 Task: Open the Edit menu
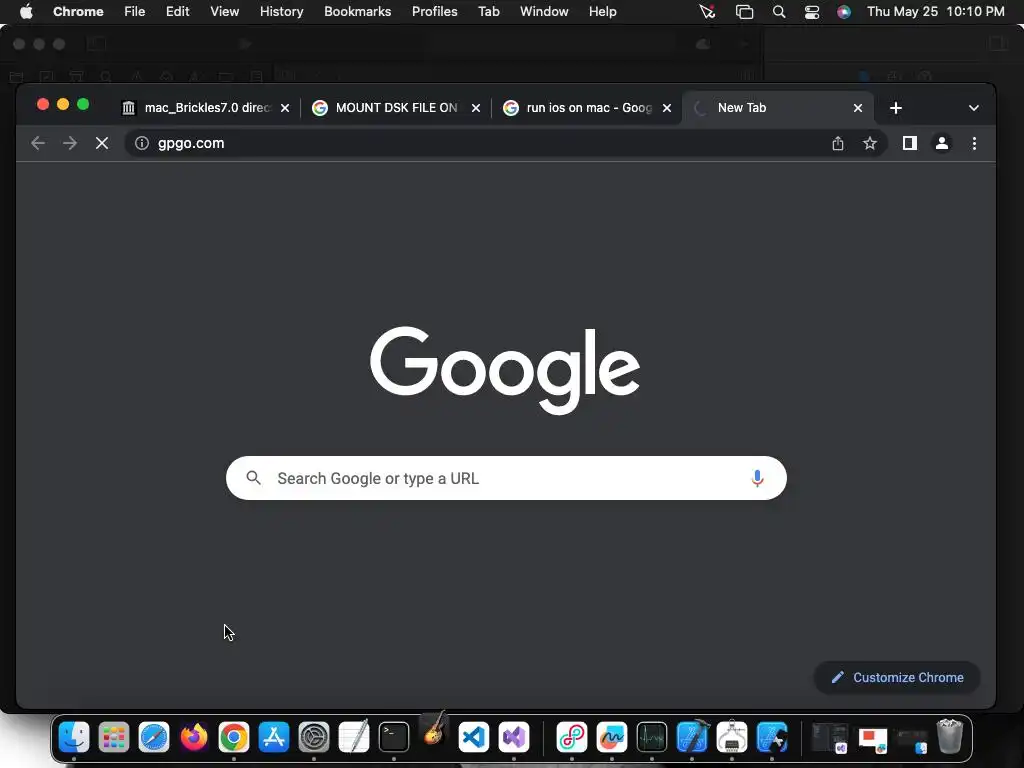click(x=178, y=11)
